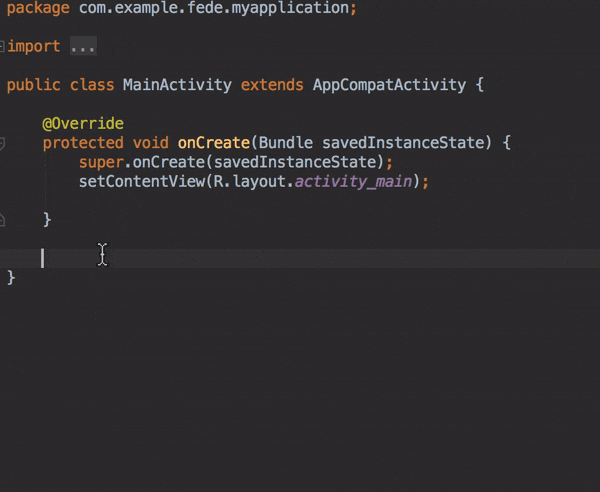Viewport: 600px width, 492px height.
Task: Place the caret on the MainActivity class name
Action: pyautogui.click(x=177, y=85)
